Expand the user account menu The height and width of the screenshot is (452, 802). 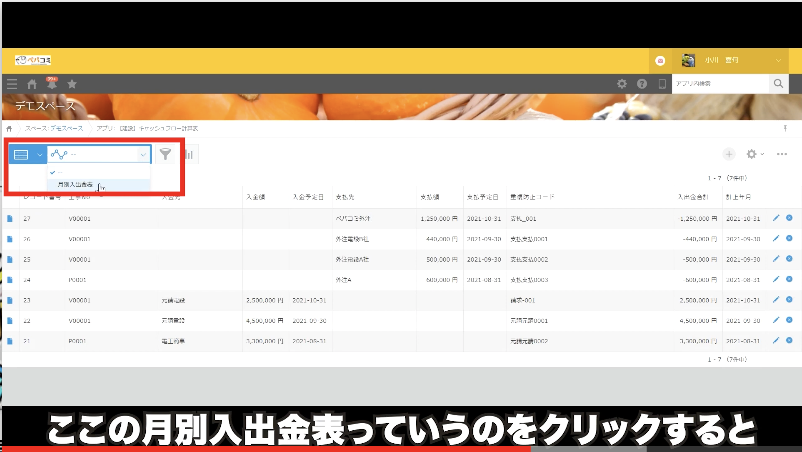[x=778, y=61]
